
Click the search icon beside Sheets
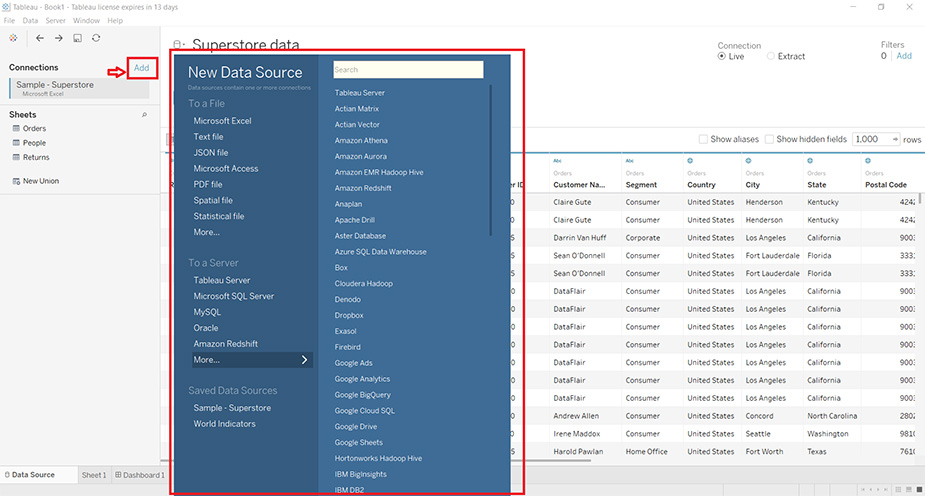pos(144,115)
